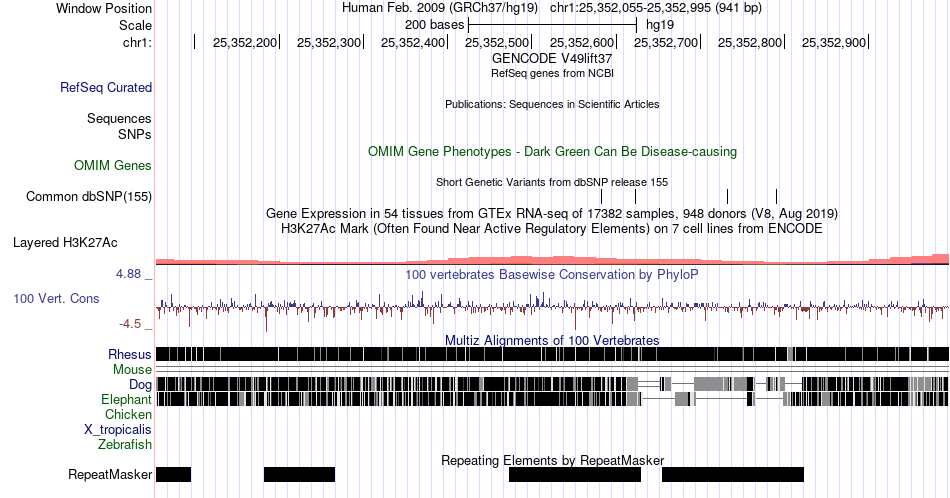This screenshot has height=498, width=950.
Task: Click the chr1:25,352,055-25,352,995 position text
Action: coord(656,8)
